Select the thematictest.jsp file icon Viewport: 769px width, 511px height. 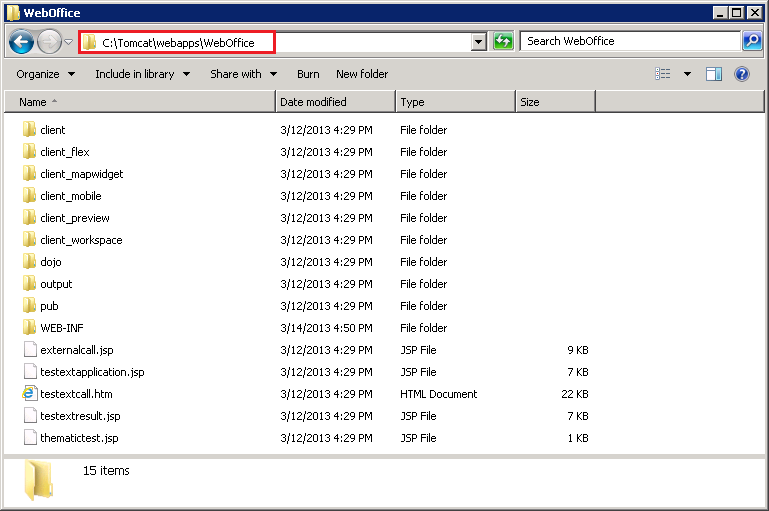coord(30,438)
